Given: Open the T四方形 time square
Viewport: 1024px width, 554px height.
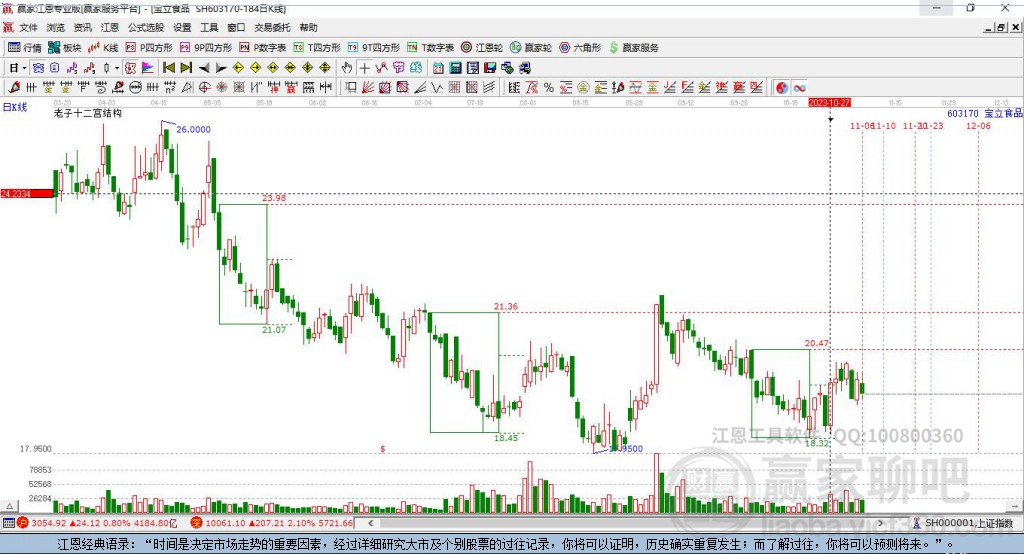Looking at the screenshot, I should coord(317,48).
